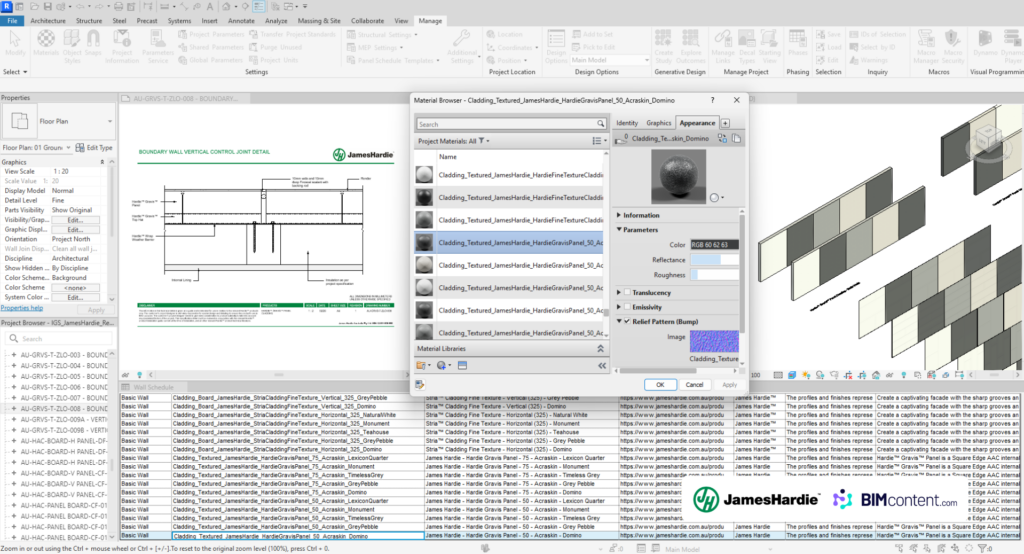Collapse the Parameters section
Viewport: 1024px width, 554px height.
click(619, 229)
